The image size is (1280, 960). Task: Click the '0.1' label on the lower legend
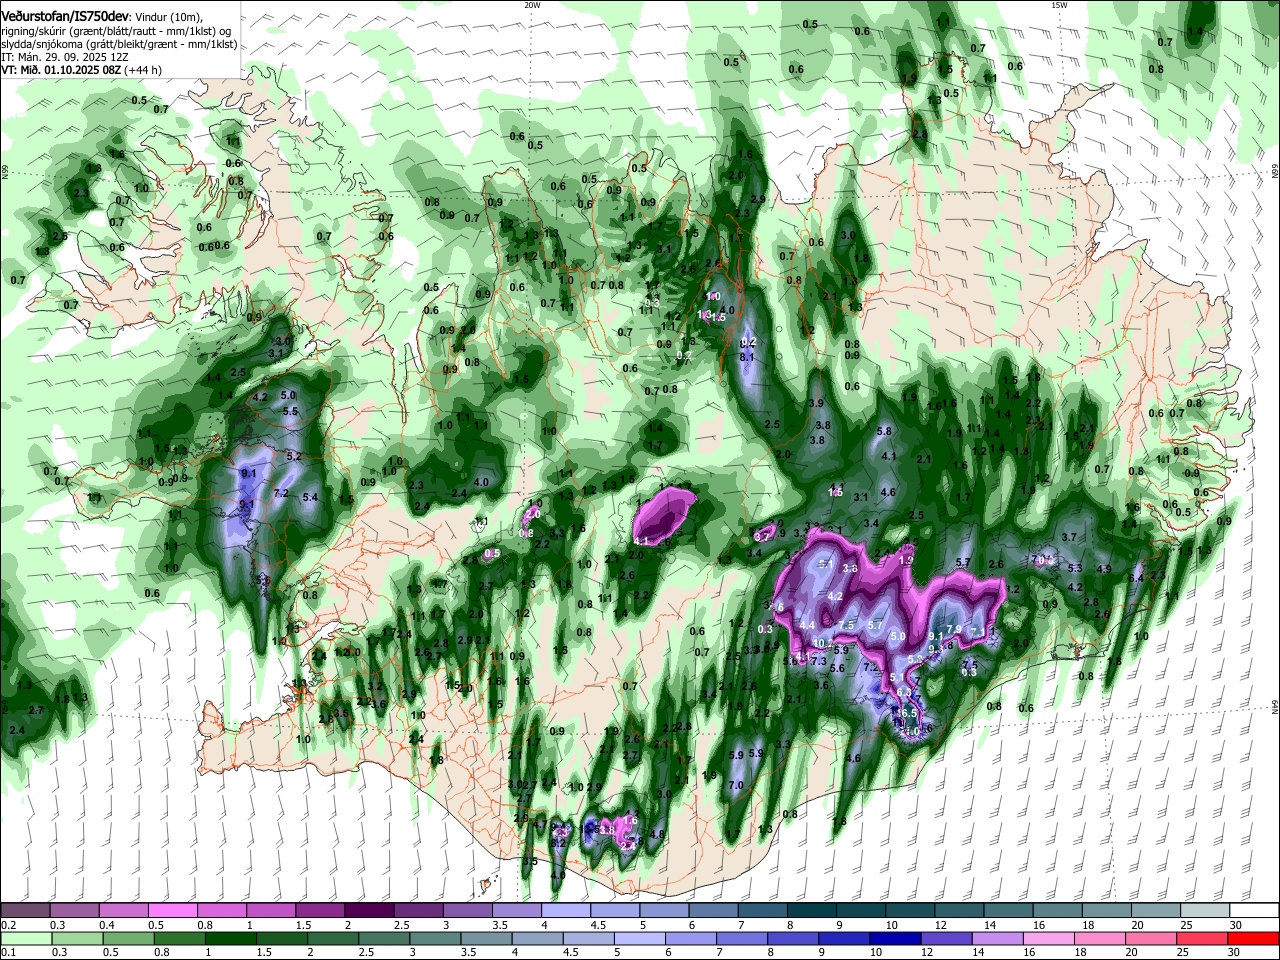point(8,953)
